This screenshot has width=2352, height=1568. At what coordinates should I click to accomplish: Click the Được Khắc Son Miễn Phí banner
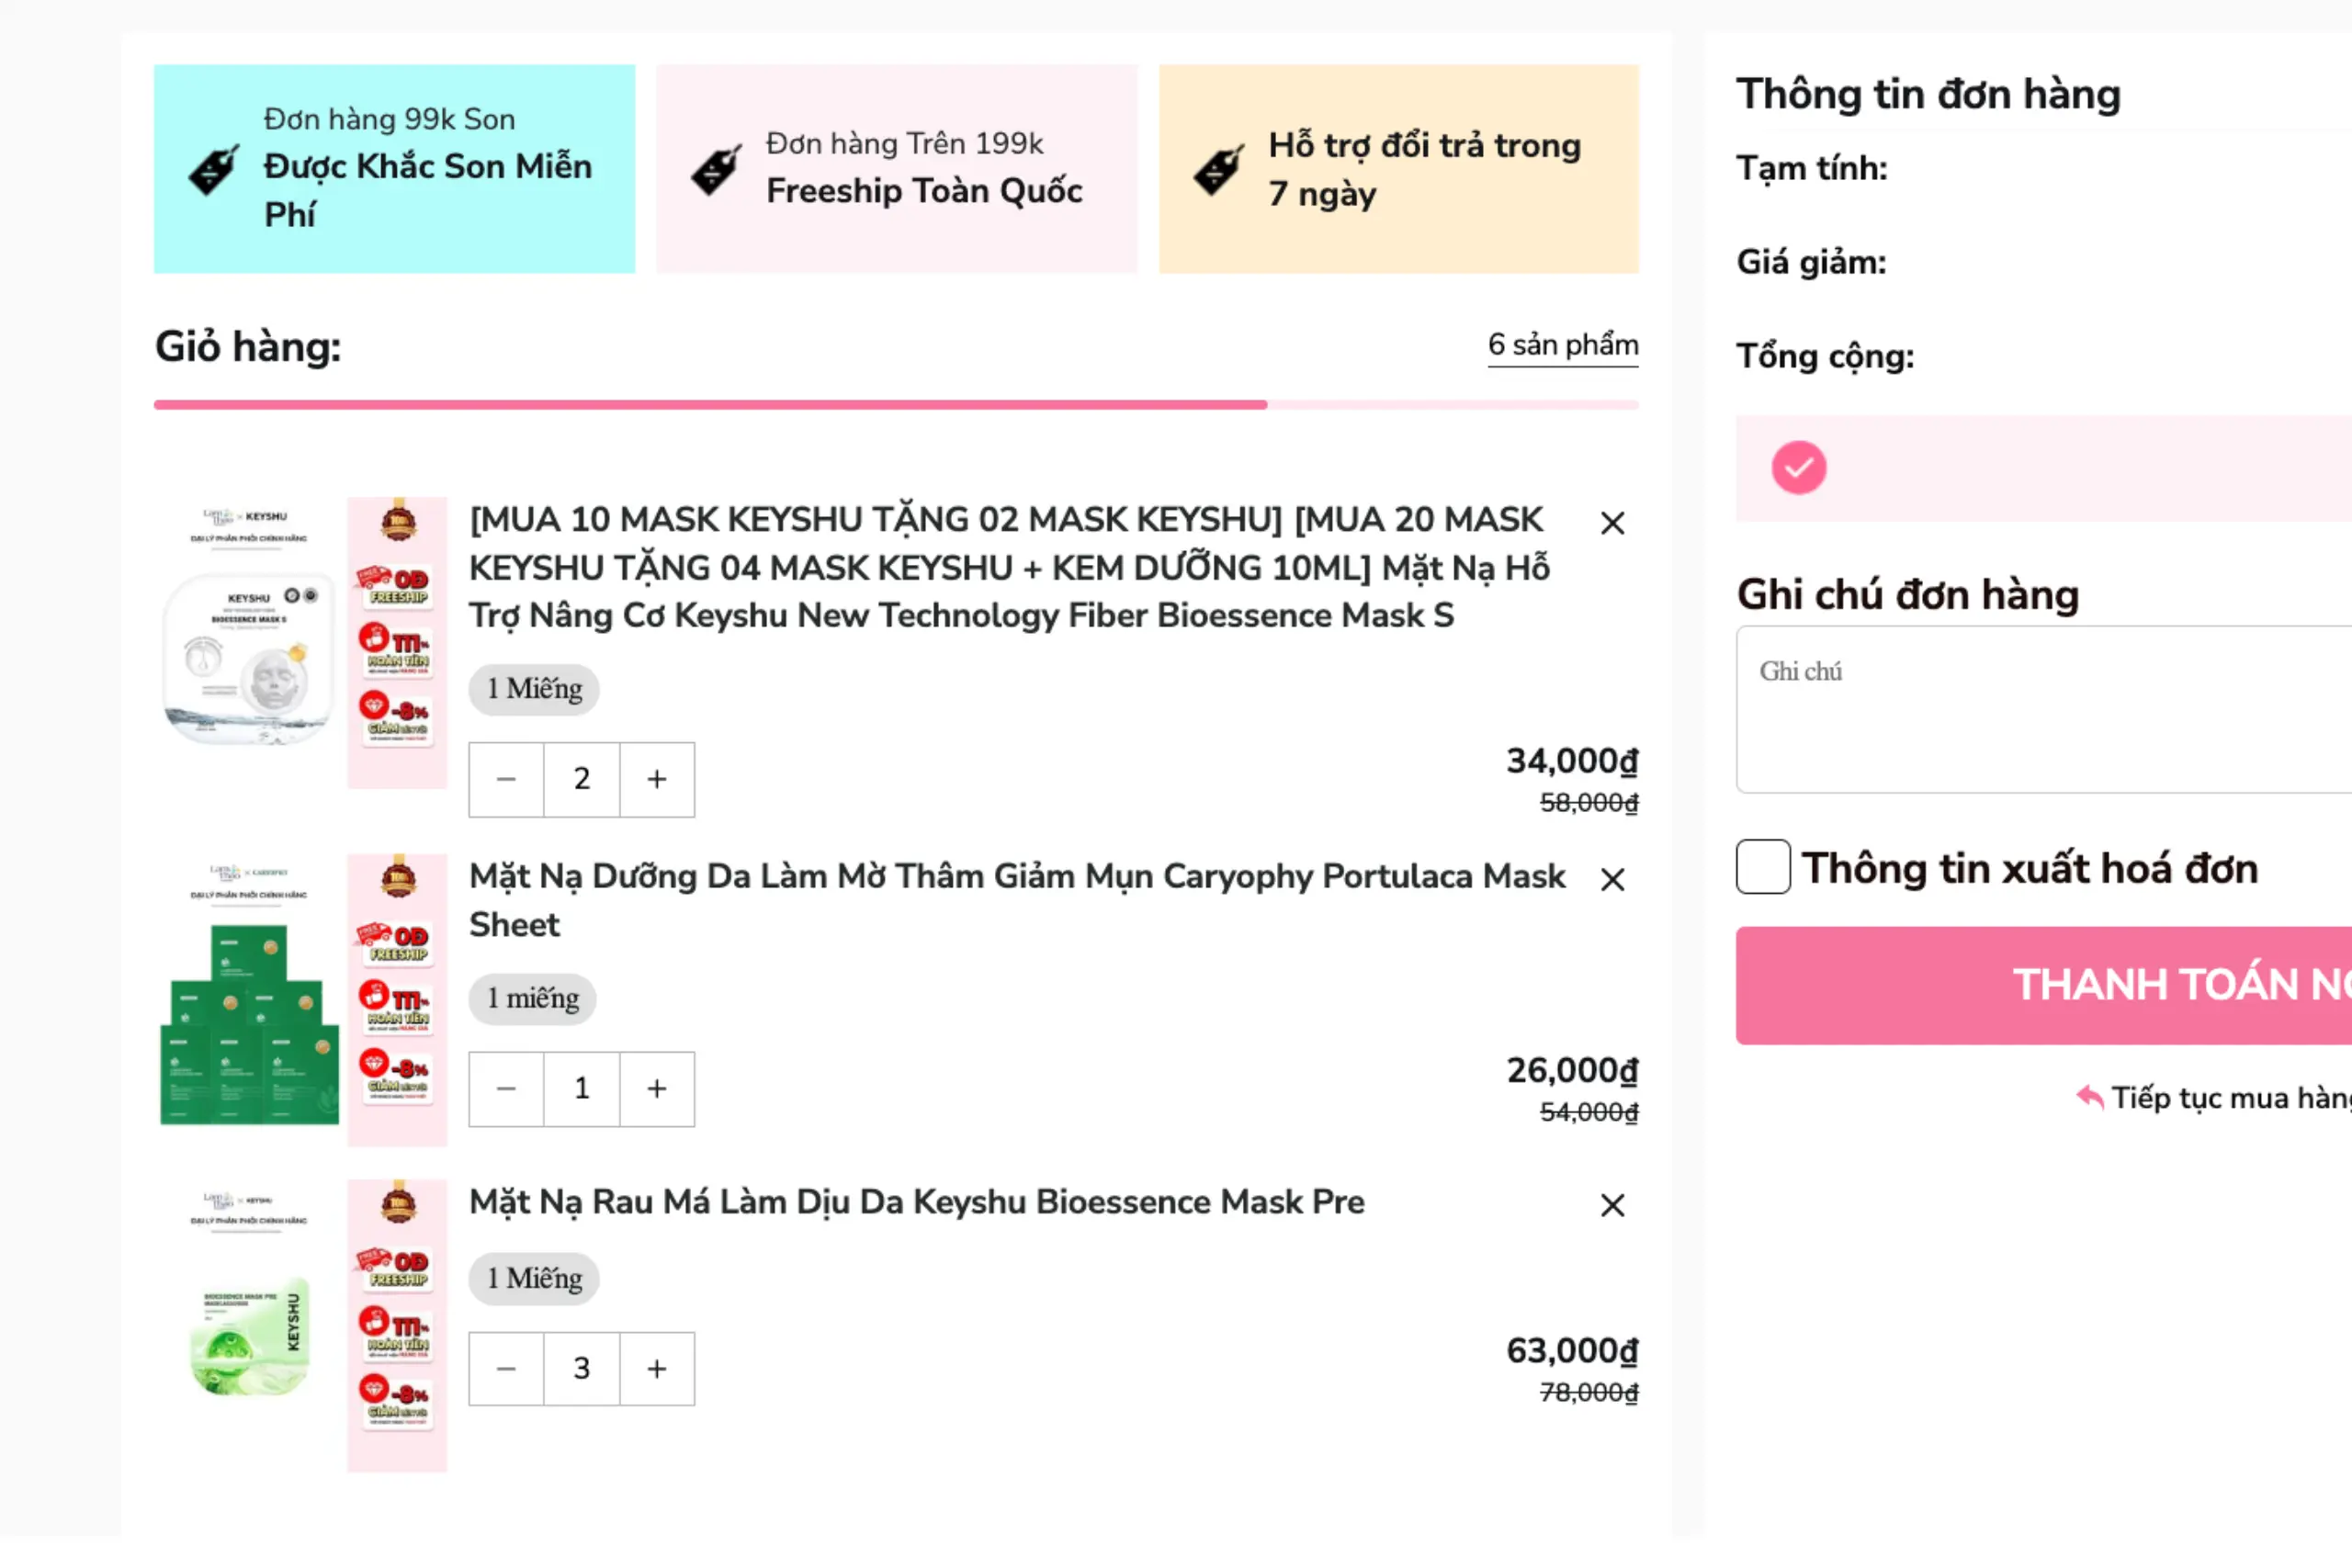click(394, 169)
